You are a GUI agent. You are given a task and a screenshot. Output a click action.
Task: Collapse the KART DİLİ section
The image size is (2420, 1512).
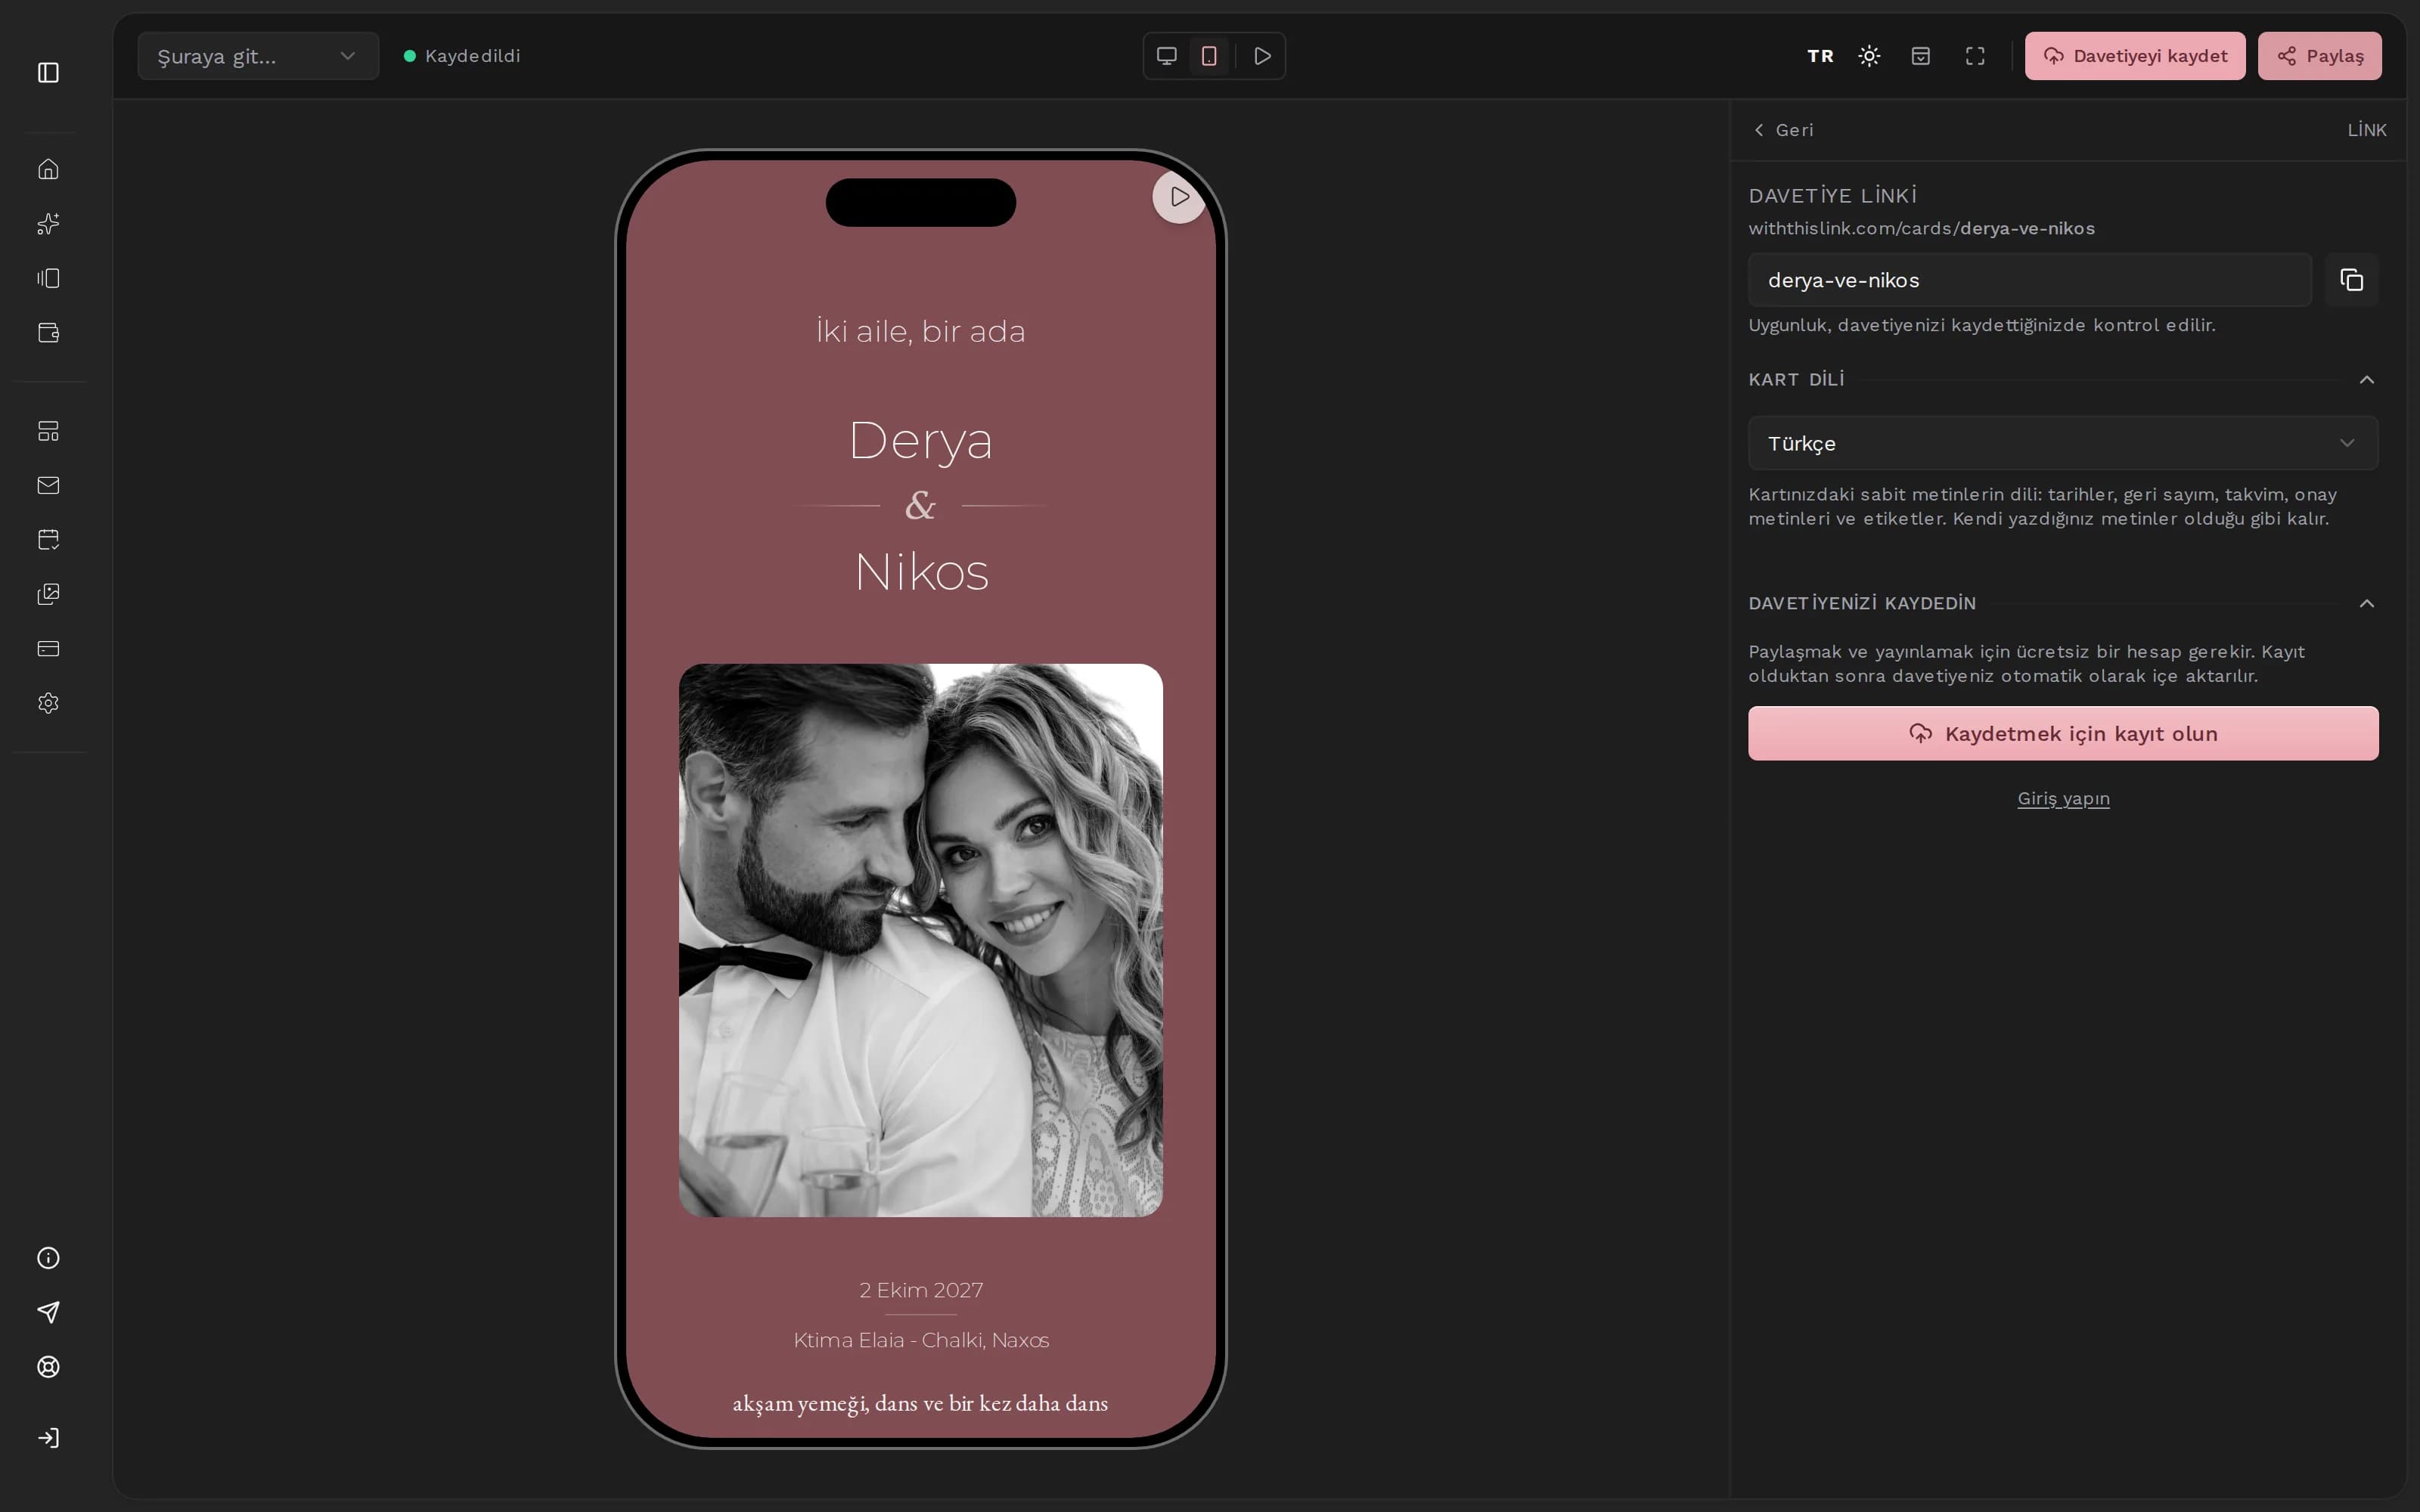2366,380
